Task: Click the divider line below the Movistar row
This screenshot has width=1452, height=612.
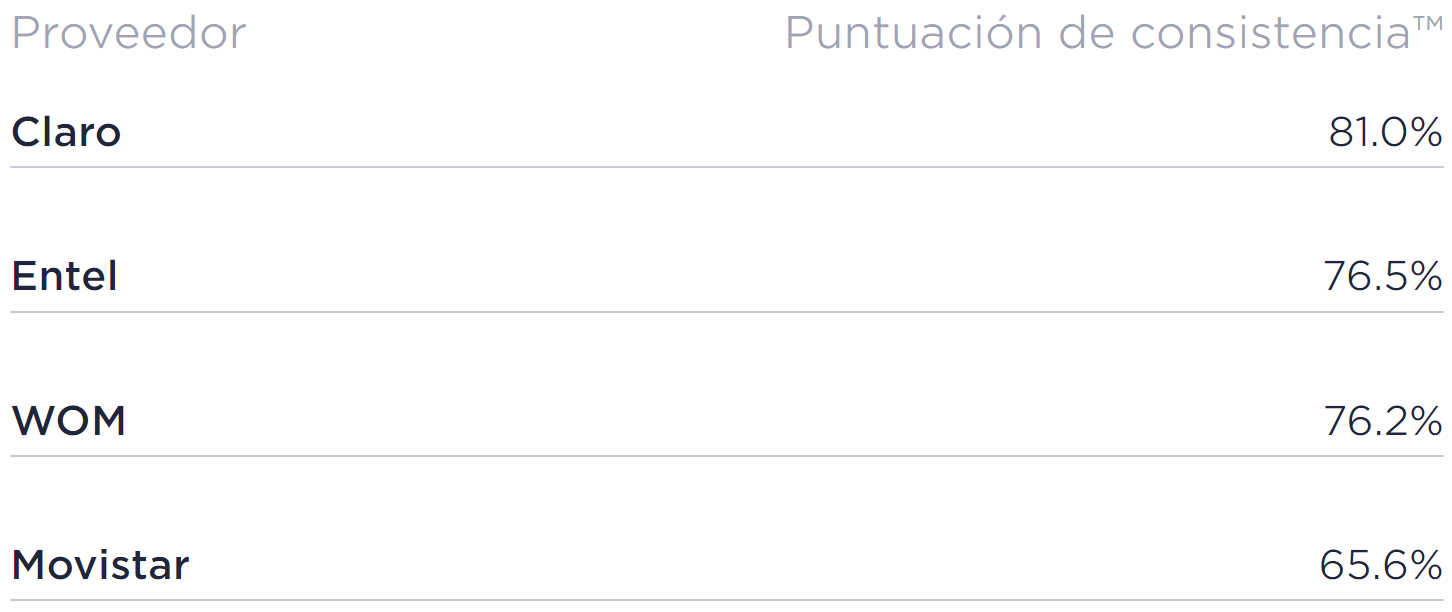Action: tap(726, 600)
